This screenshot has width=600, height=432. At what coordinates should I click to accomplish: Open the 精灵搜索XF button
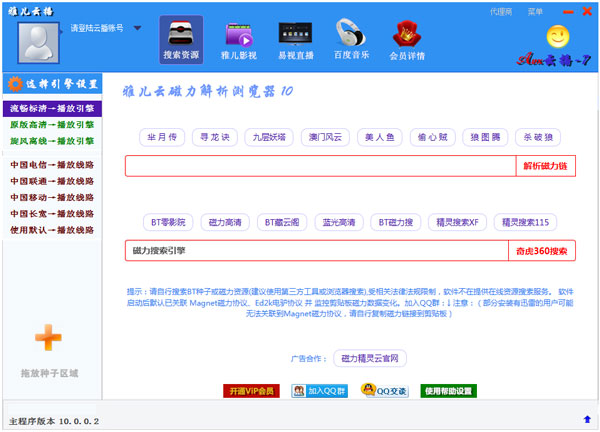(x=457, y=222)
